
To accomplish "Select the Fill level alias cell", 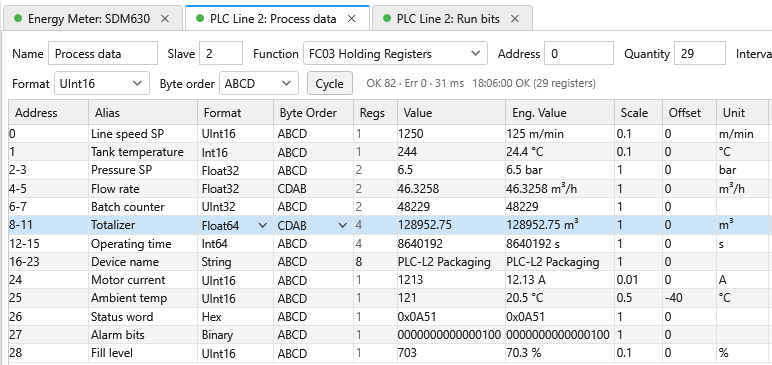I will (x=143, y=354).
